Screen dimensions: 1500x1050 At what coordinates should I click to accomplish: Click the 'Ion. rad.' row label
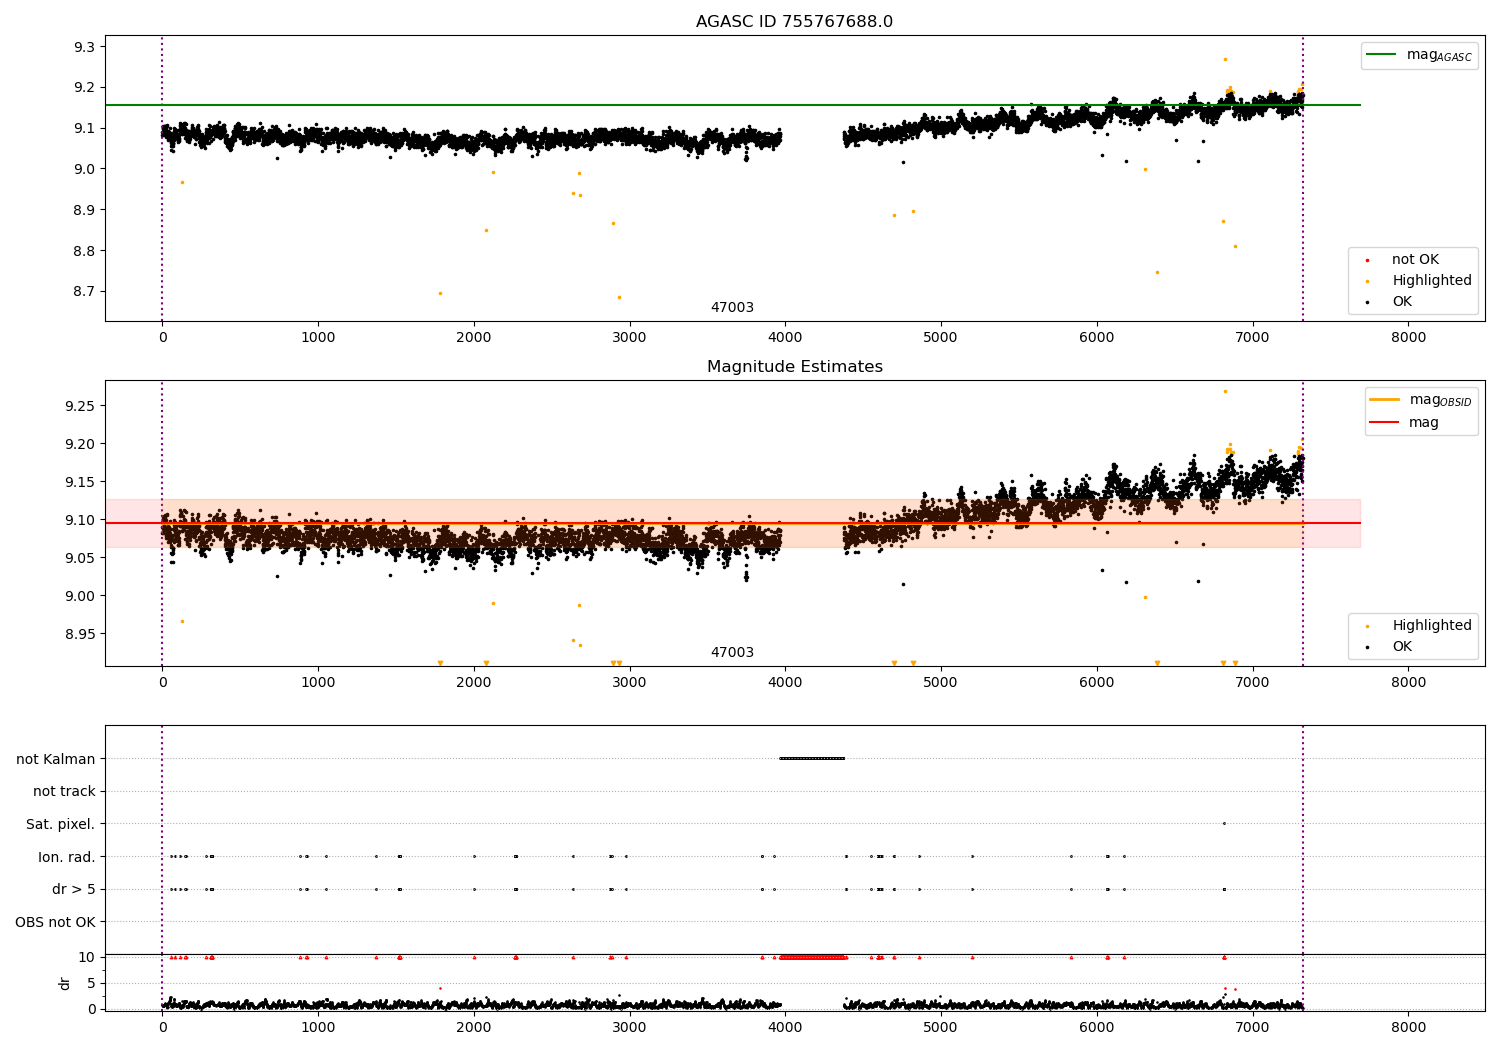67,857
